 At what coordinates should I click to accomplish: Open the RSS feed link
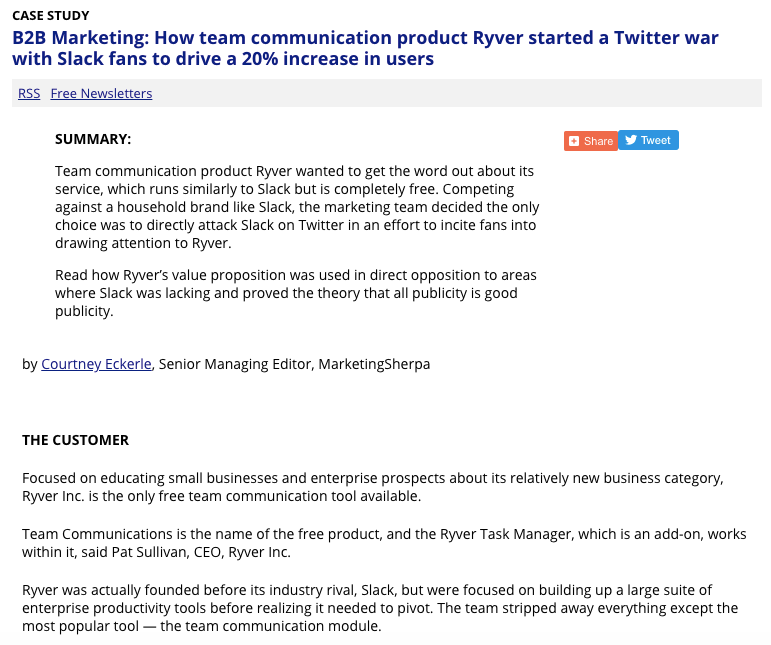(29, 93)
